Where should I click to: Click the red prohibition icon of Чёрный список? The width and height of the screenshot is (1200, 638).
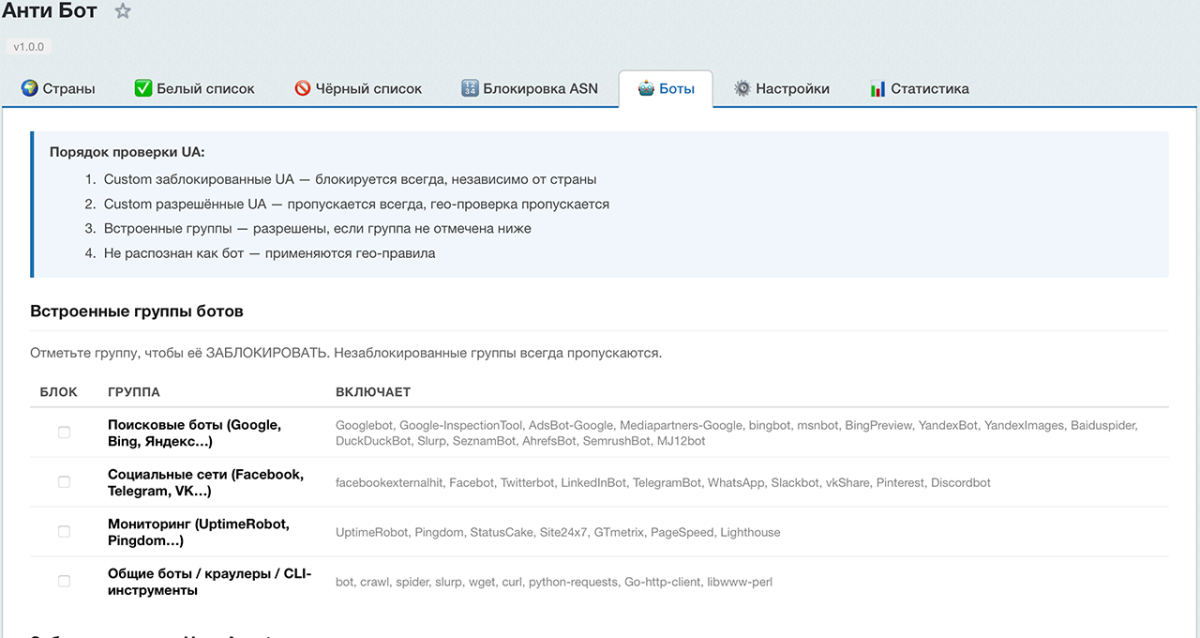click(x=303, y=88)
